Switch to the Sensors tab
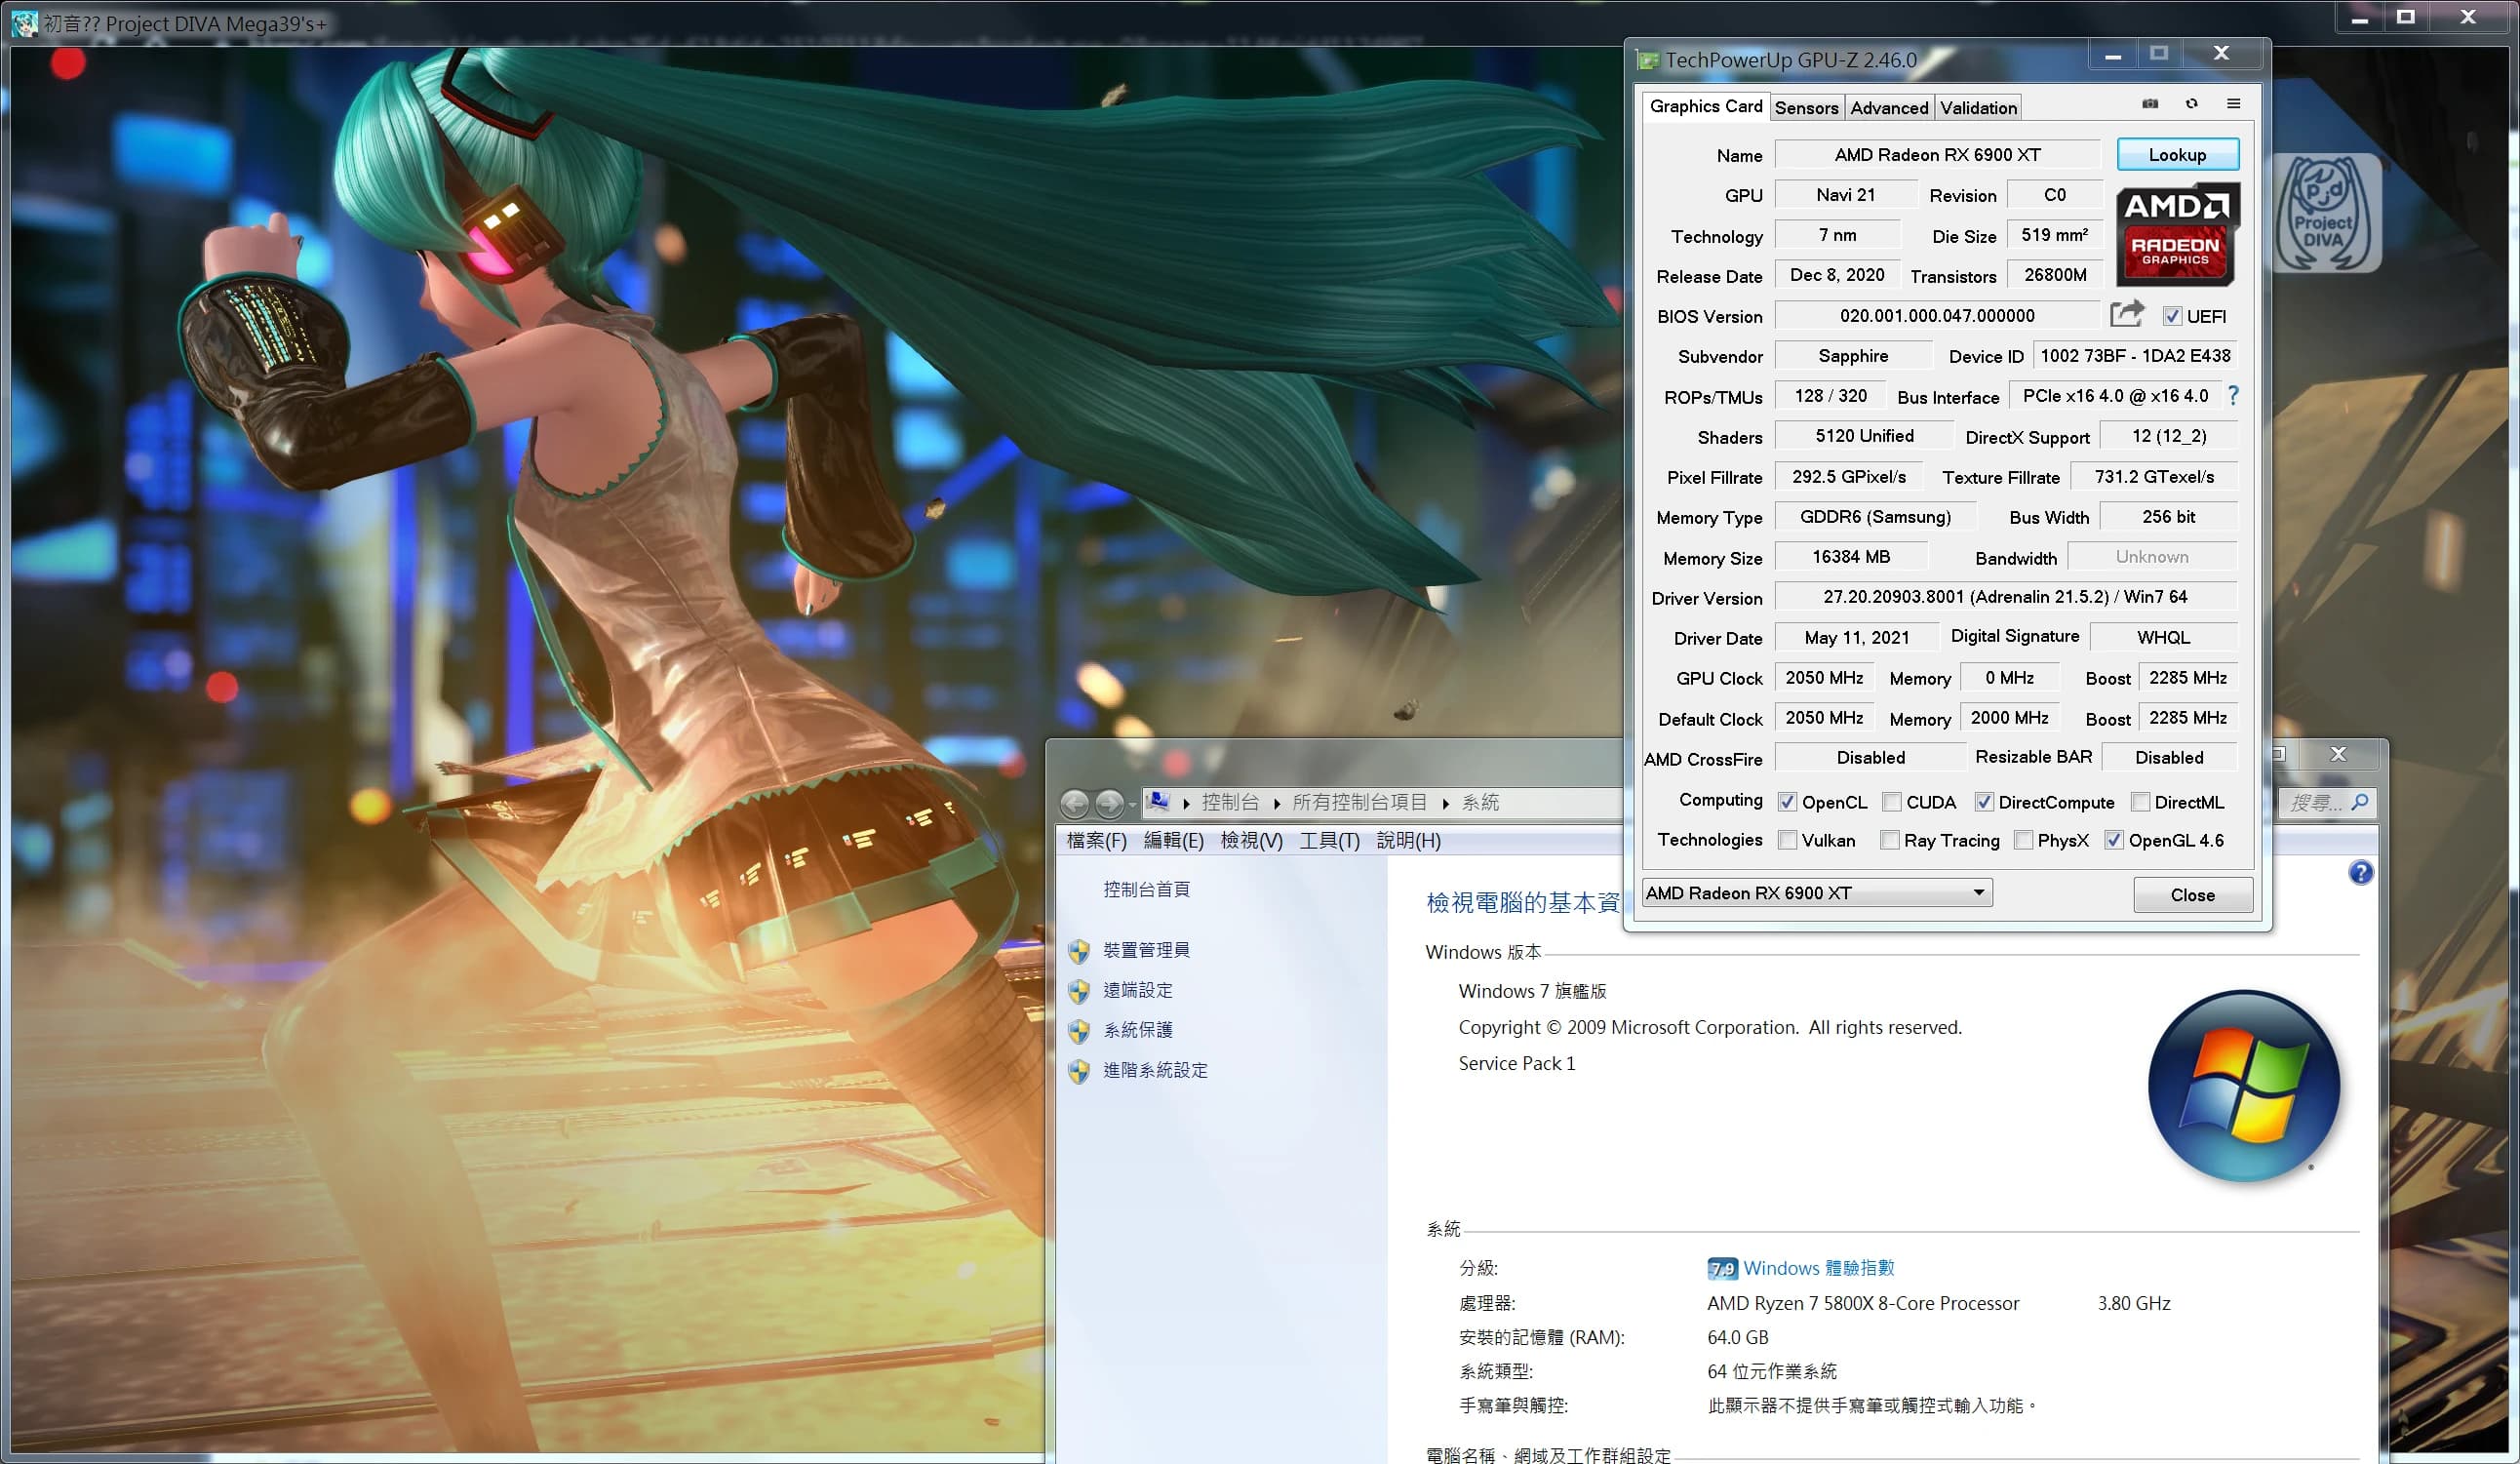The width and height of the screenshot is (2520, 1464). point(1806,108)
